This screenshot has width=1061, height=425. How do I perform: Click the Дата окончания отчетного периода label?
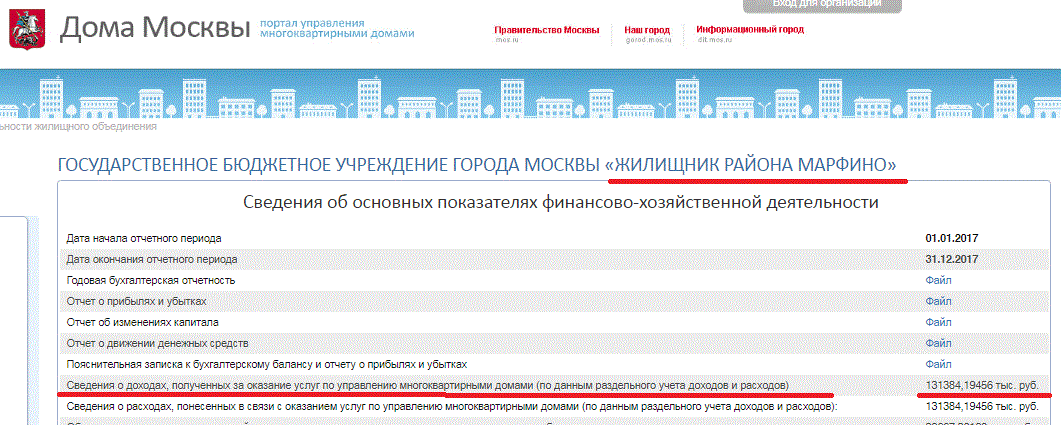click(152, 259)
